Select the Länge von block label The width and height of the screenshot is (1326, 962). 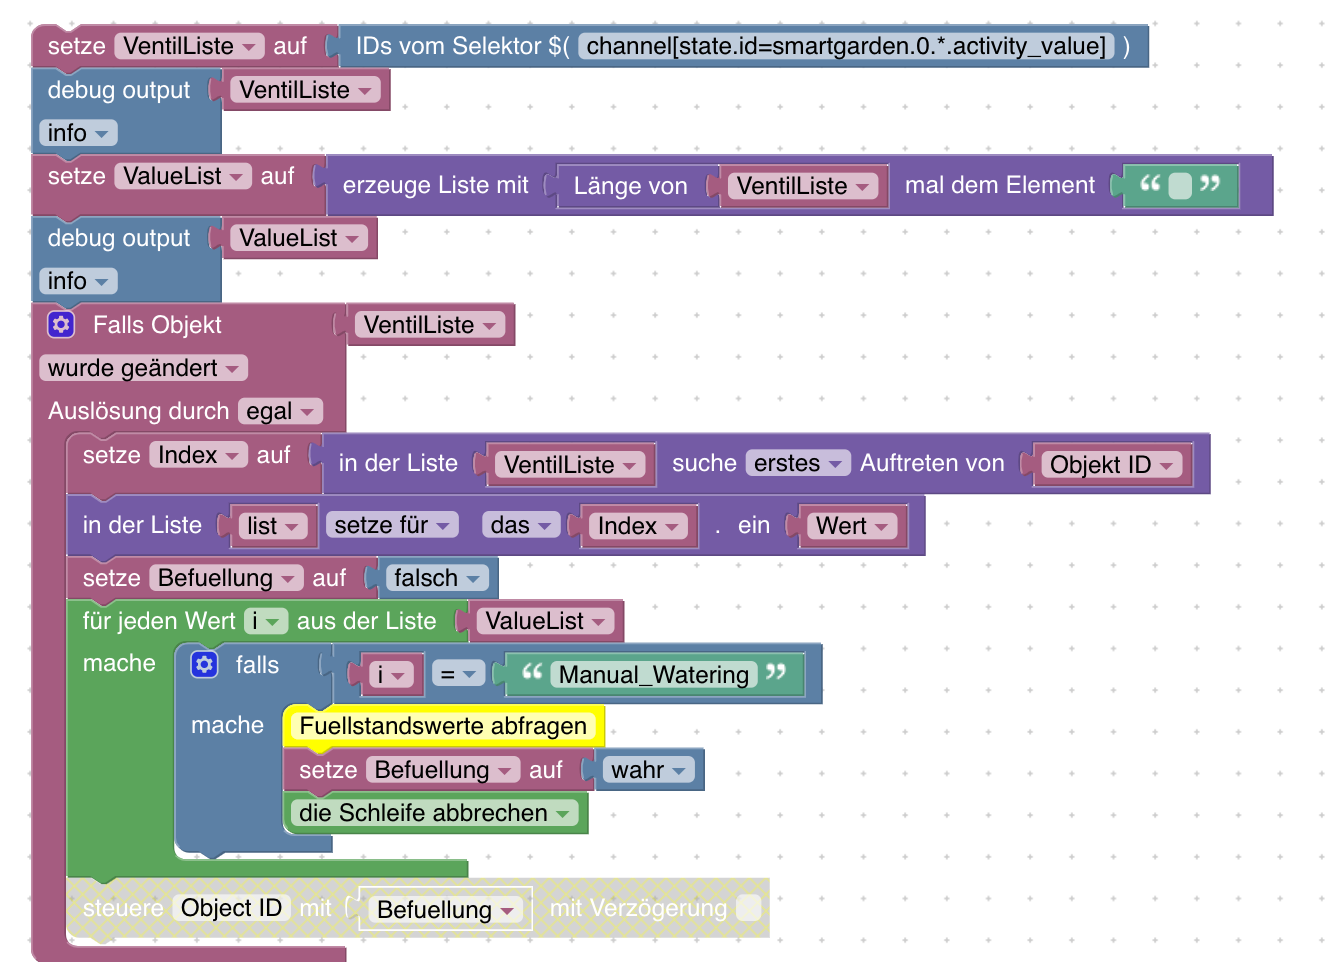click(x=630, y=186)
